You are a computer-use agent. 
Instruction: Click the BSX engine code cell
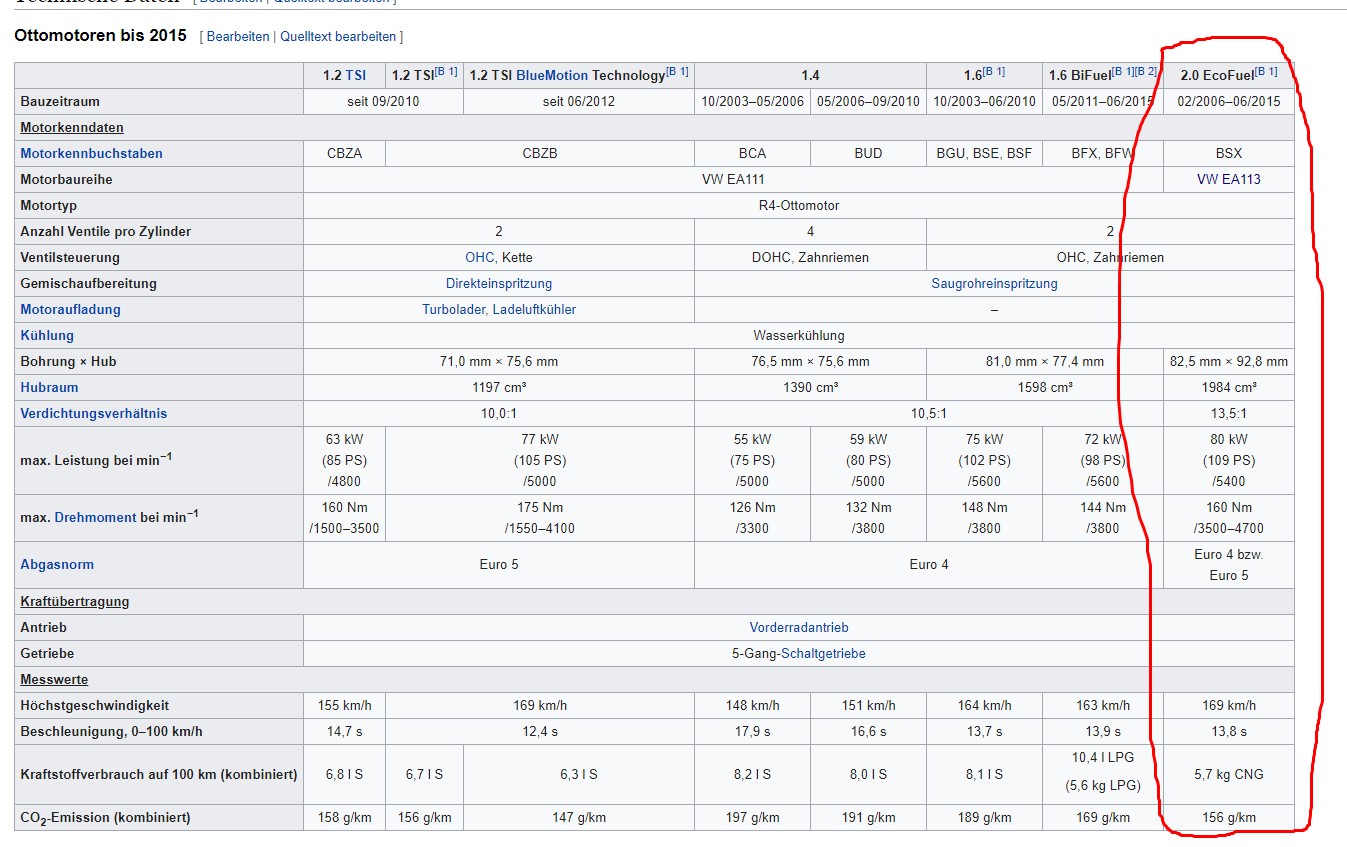(1229, 153)
